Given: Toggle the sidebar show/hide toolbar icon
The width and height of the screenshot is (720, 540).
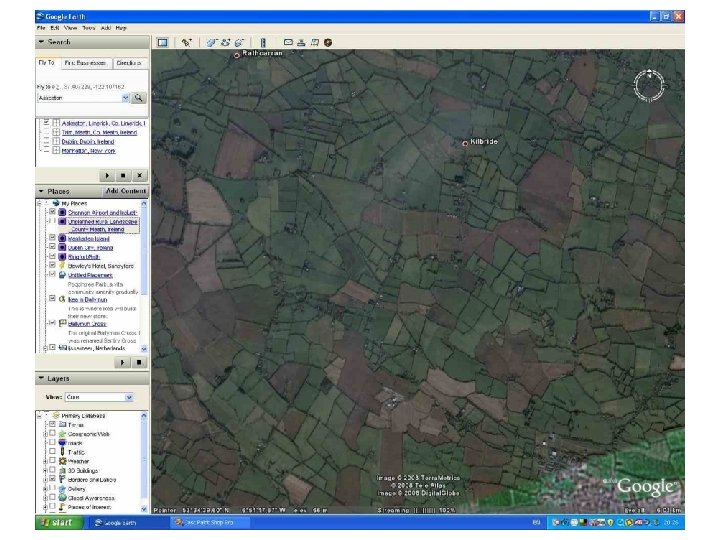Looking at the screenshot, I should [x=162, y=42].
